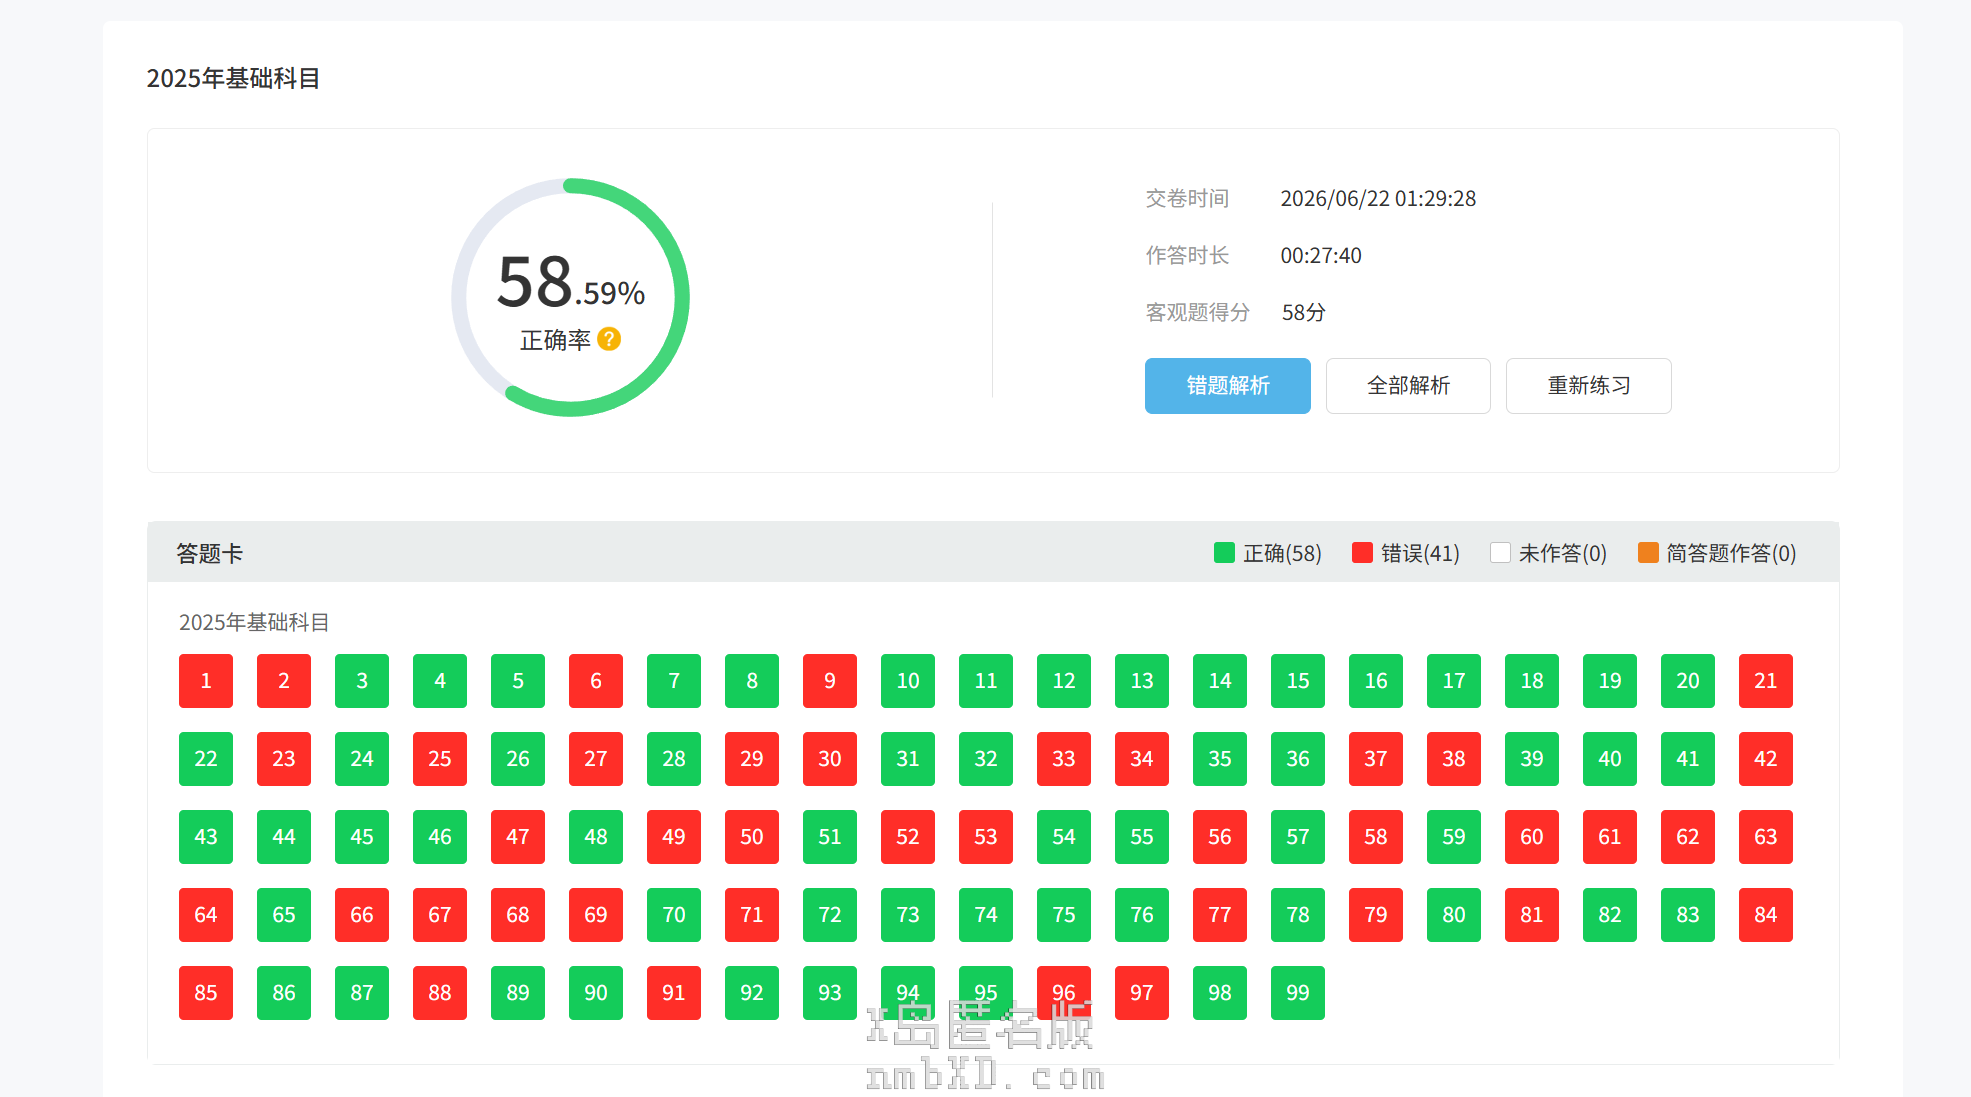Open question 21 red tile
Image resolution: width=1971 pixels, height=1097 pixels.
click(1766, 681)
